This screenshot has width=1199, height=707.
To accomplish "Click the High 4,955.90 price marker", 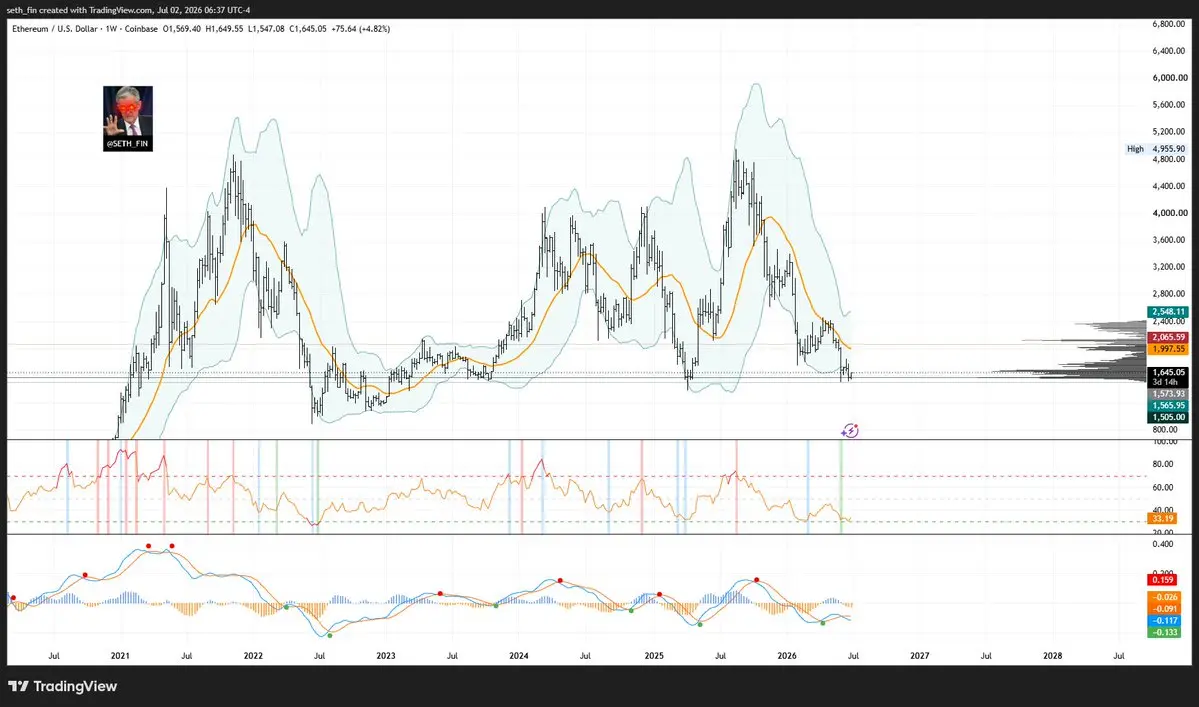I will pyautogui.click(x=1156, y=149).
